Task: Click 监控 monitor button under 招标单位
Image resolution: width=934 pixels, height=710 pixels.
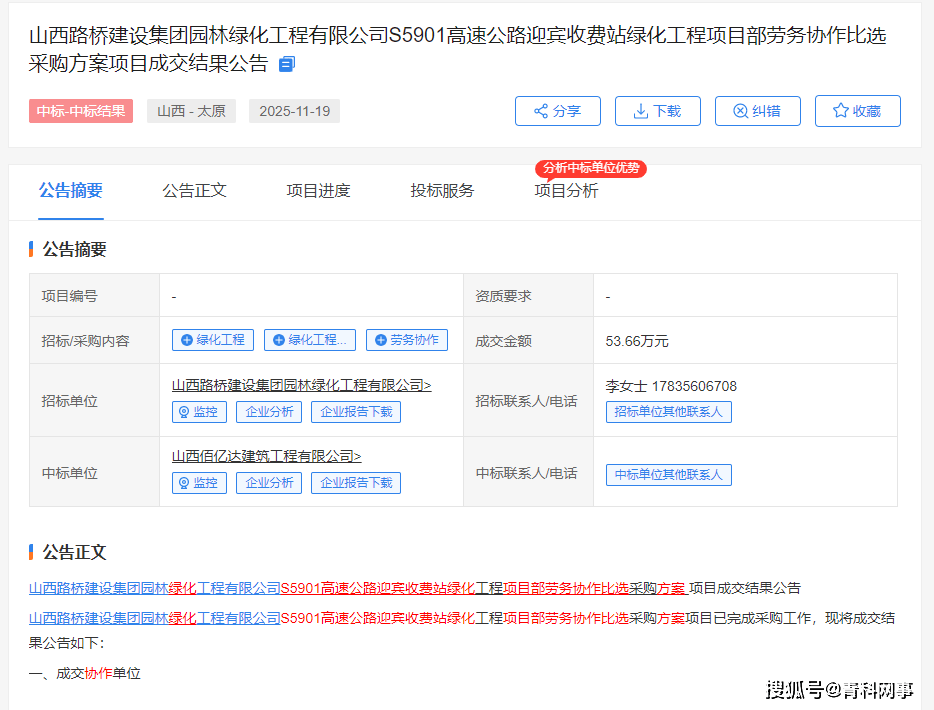Action: tap(199, 412)
